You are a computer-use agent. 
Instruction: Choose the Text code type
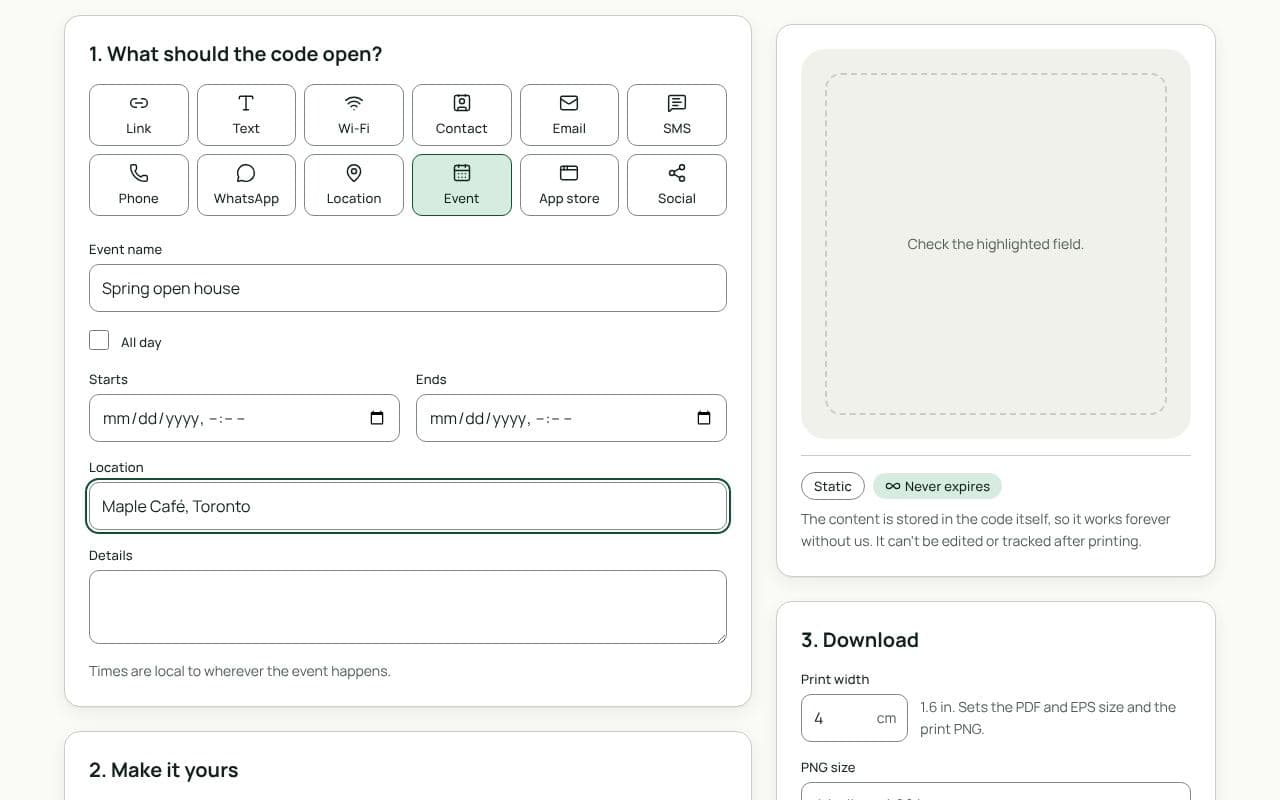click(x=246, y=115)
